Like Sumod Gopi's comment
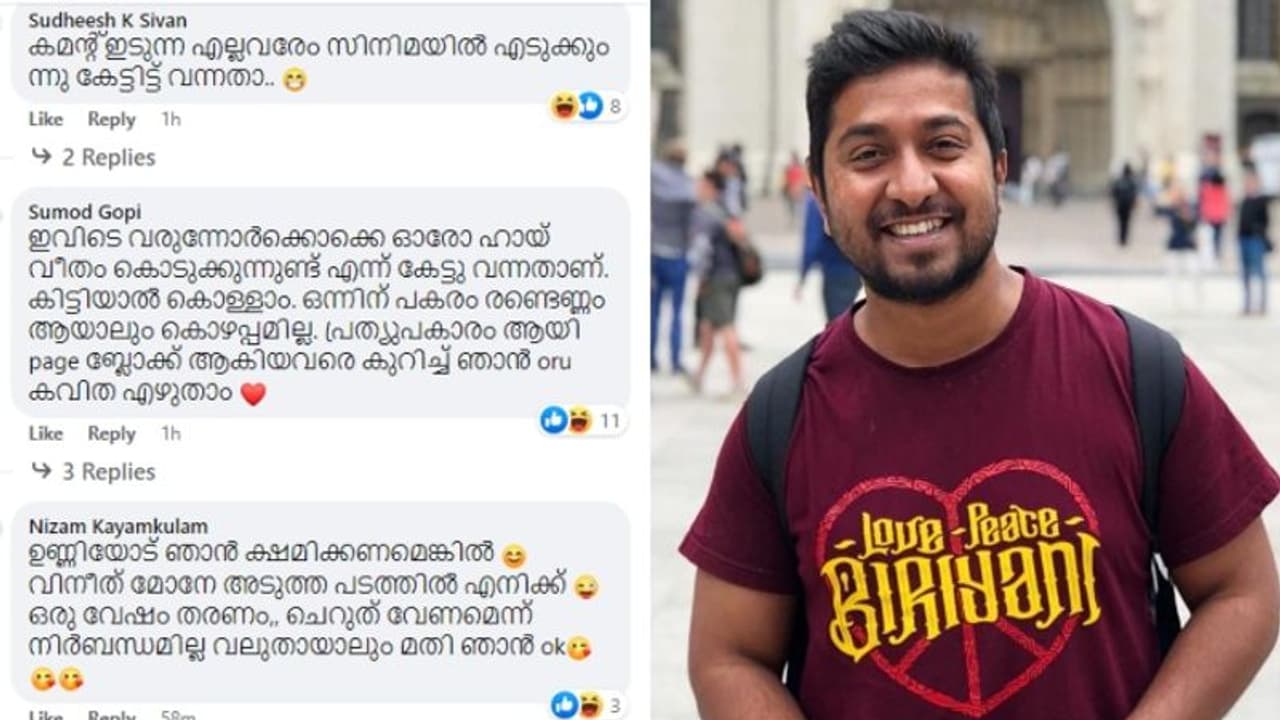1280x720 pixels. (x=46, y=434)
